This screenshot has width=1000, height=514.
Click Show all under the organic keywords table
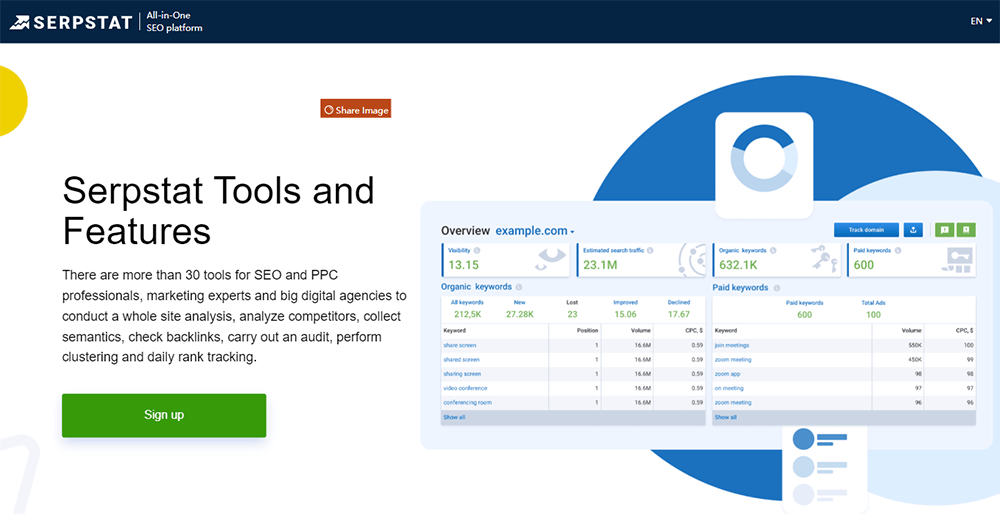click(454, 417)
